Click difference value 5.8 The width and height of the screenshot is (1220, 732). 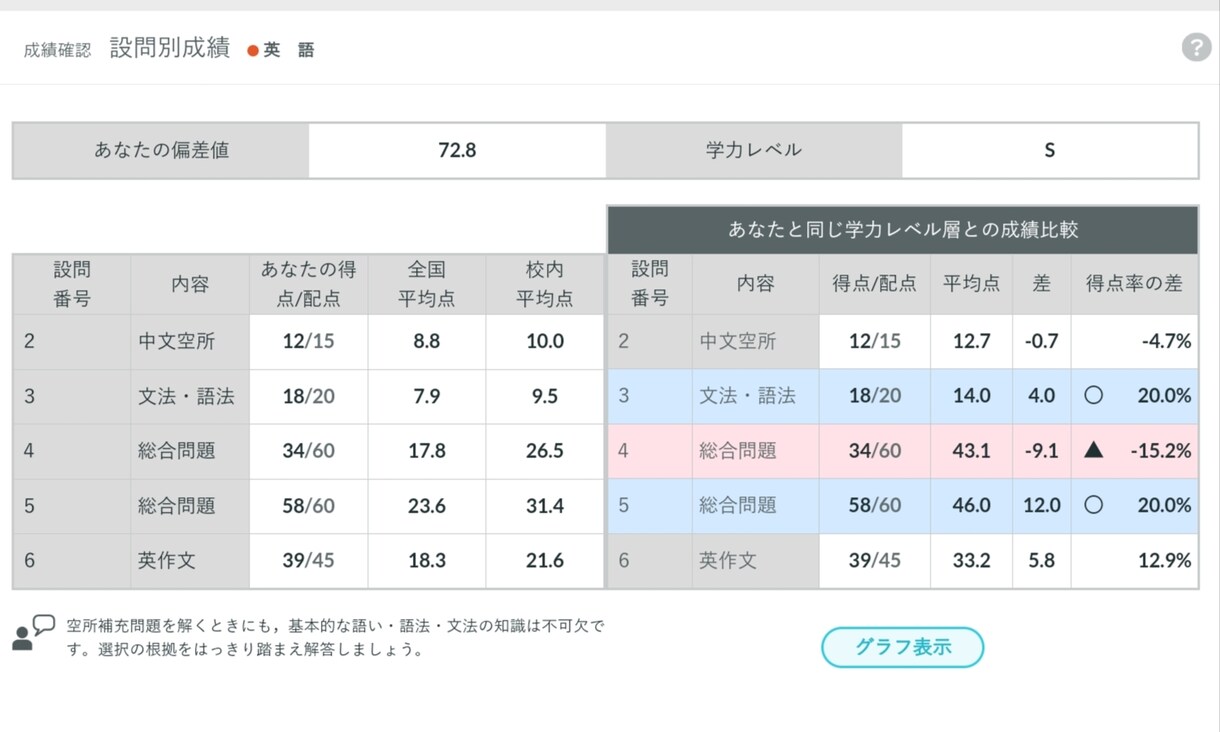tap(1041, 560)
